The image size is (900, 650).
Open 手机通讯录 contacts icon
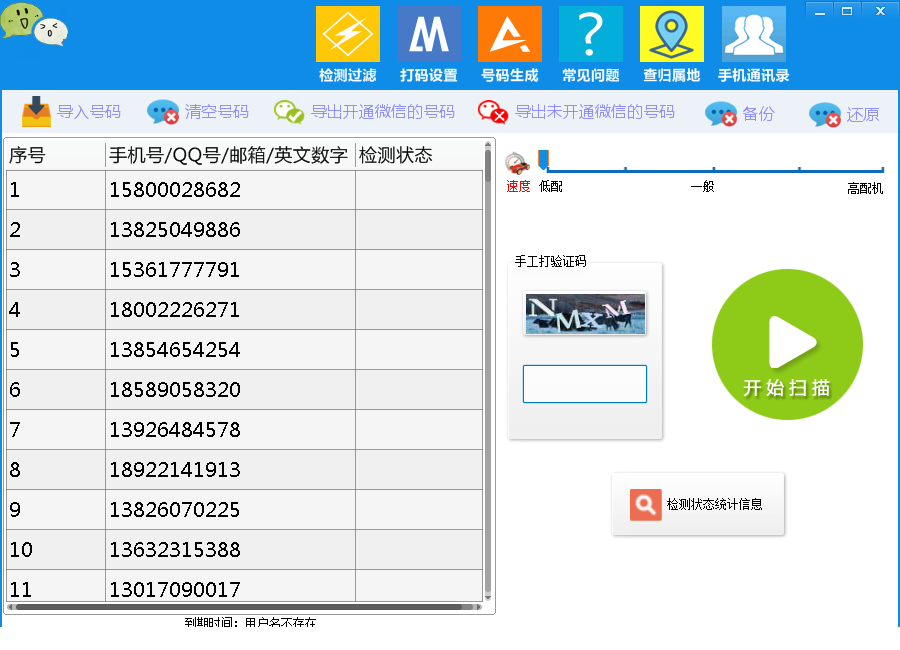(754, 34)
